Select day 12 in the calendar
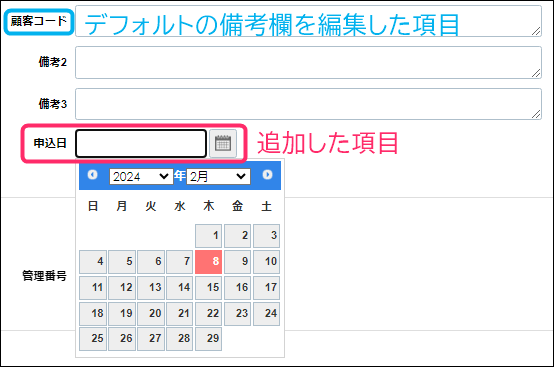This screenshot has height=367, width=554. pyautogui.click(x=122, y=288)
